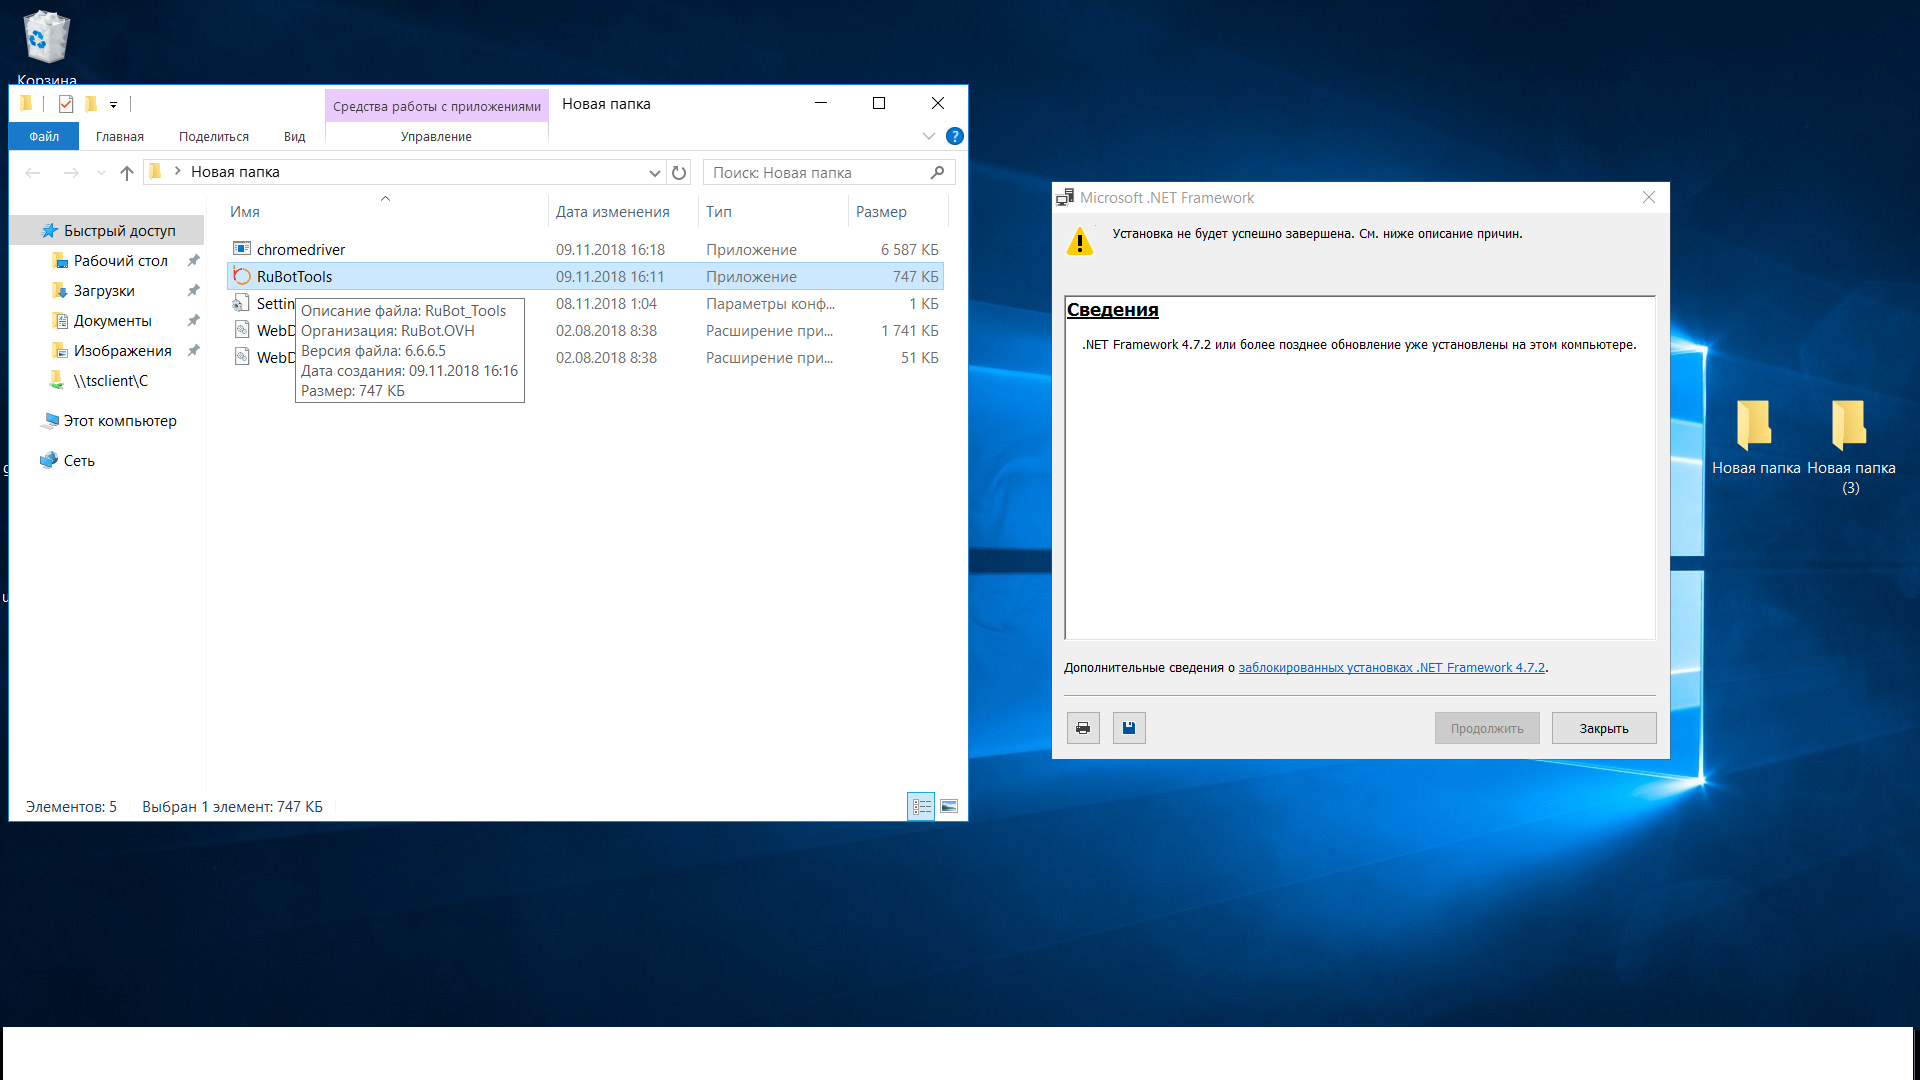This screenshot has height=1080, width=1920.
Task: Select Загрузки in navigation pane
Action: pyautogui.click(x=104, y=291)
